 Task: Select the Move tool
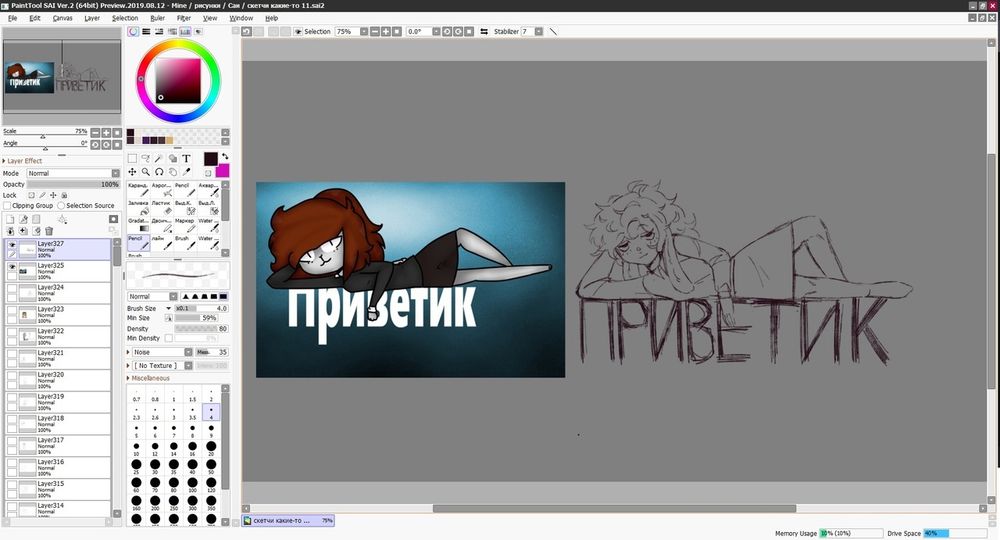point(132,171)
